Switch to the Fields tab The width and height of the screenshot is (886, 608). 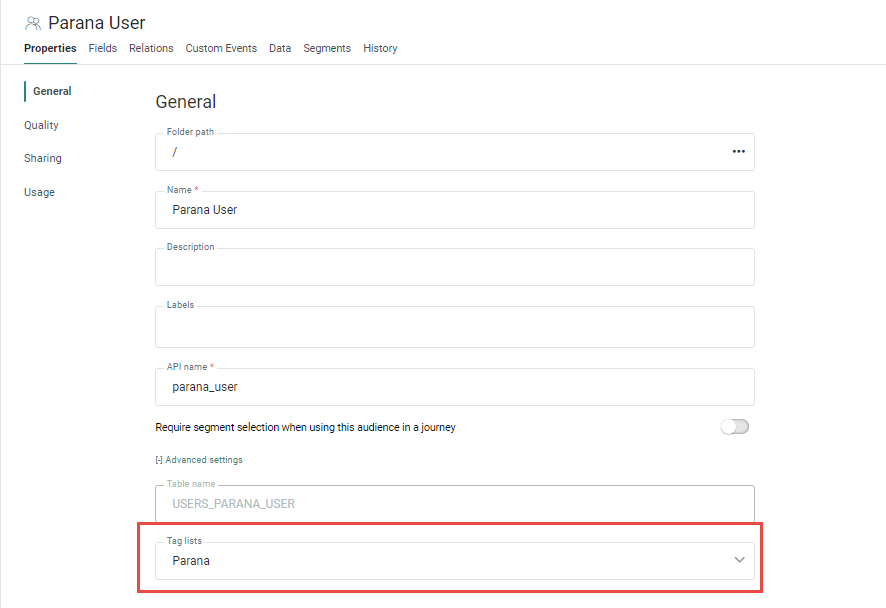click(x=103, y=48)
